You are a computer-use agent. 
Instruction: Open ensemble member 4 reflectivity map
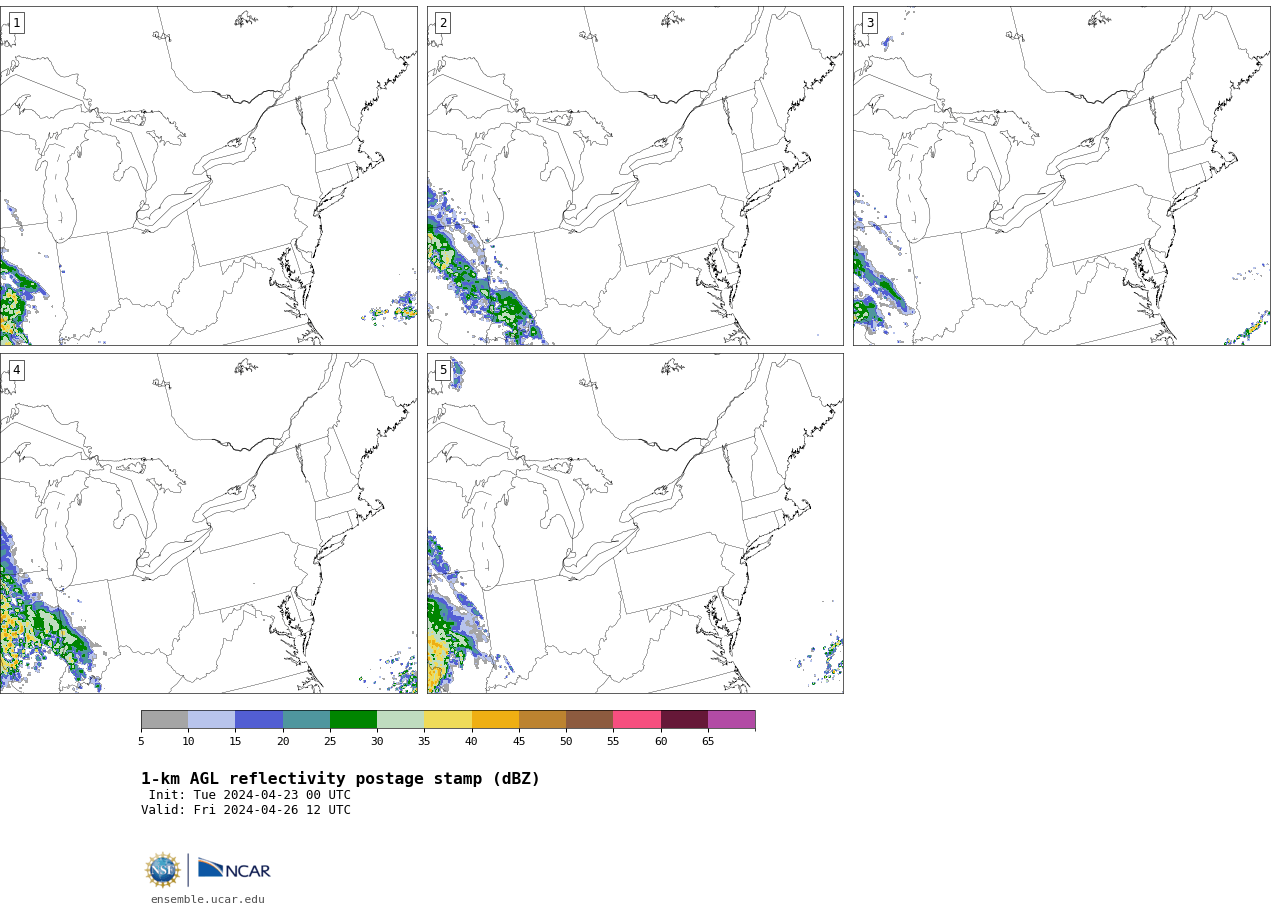tap(208, 523)
